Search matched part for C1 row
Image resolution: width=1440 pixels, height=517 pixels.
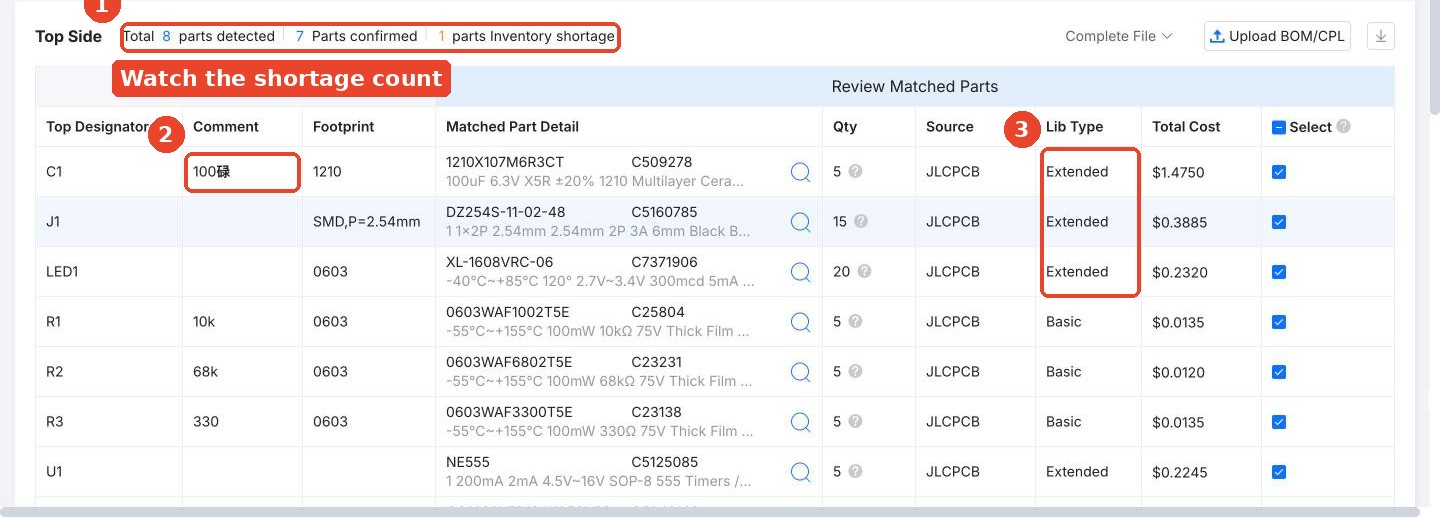tap(800, 172)
